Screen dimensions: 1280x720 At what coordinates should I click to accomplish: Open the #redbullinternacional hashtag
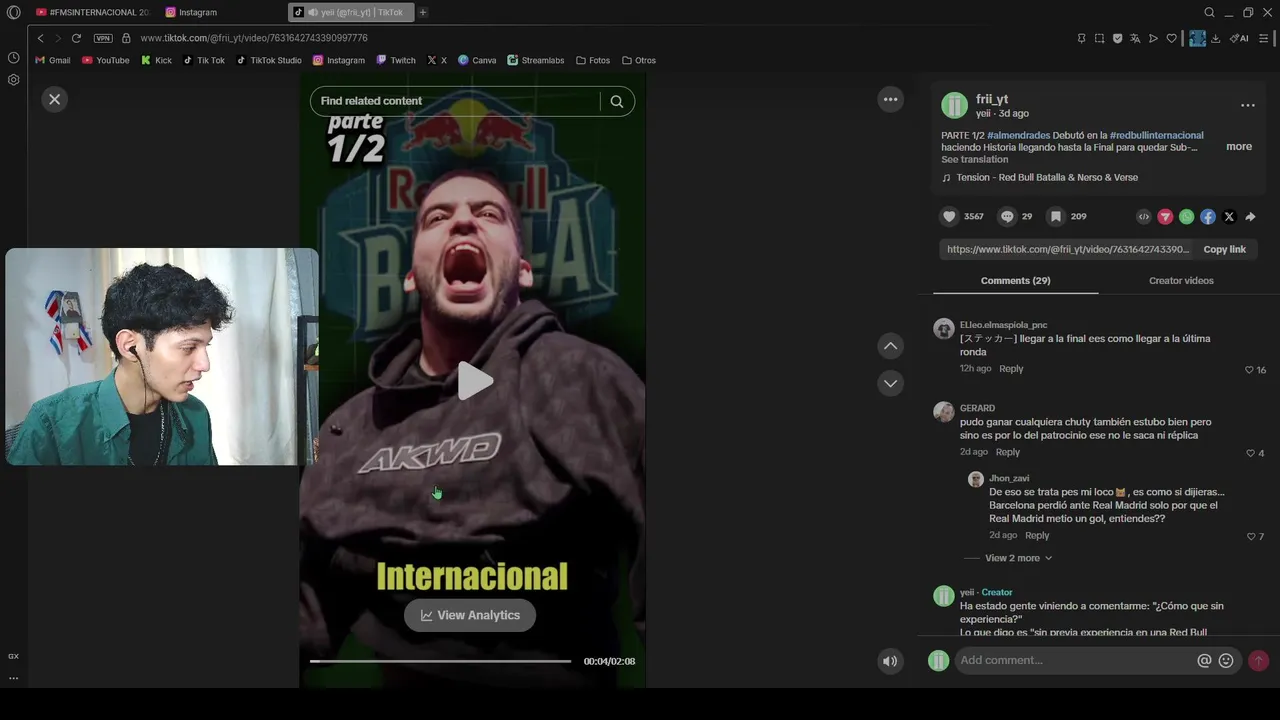click(1156, 135)
